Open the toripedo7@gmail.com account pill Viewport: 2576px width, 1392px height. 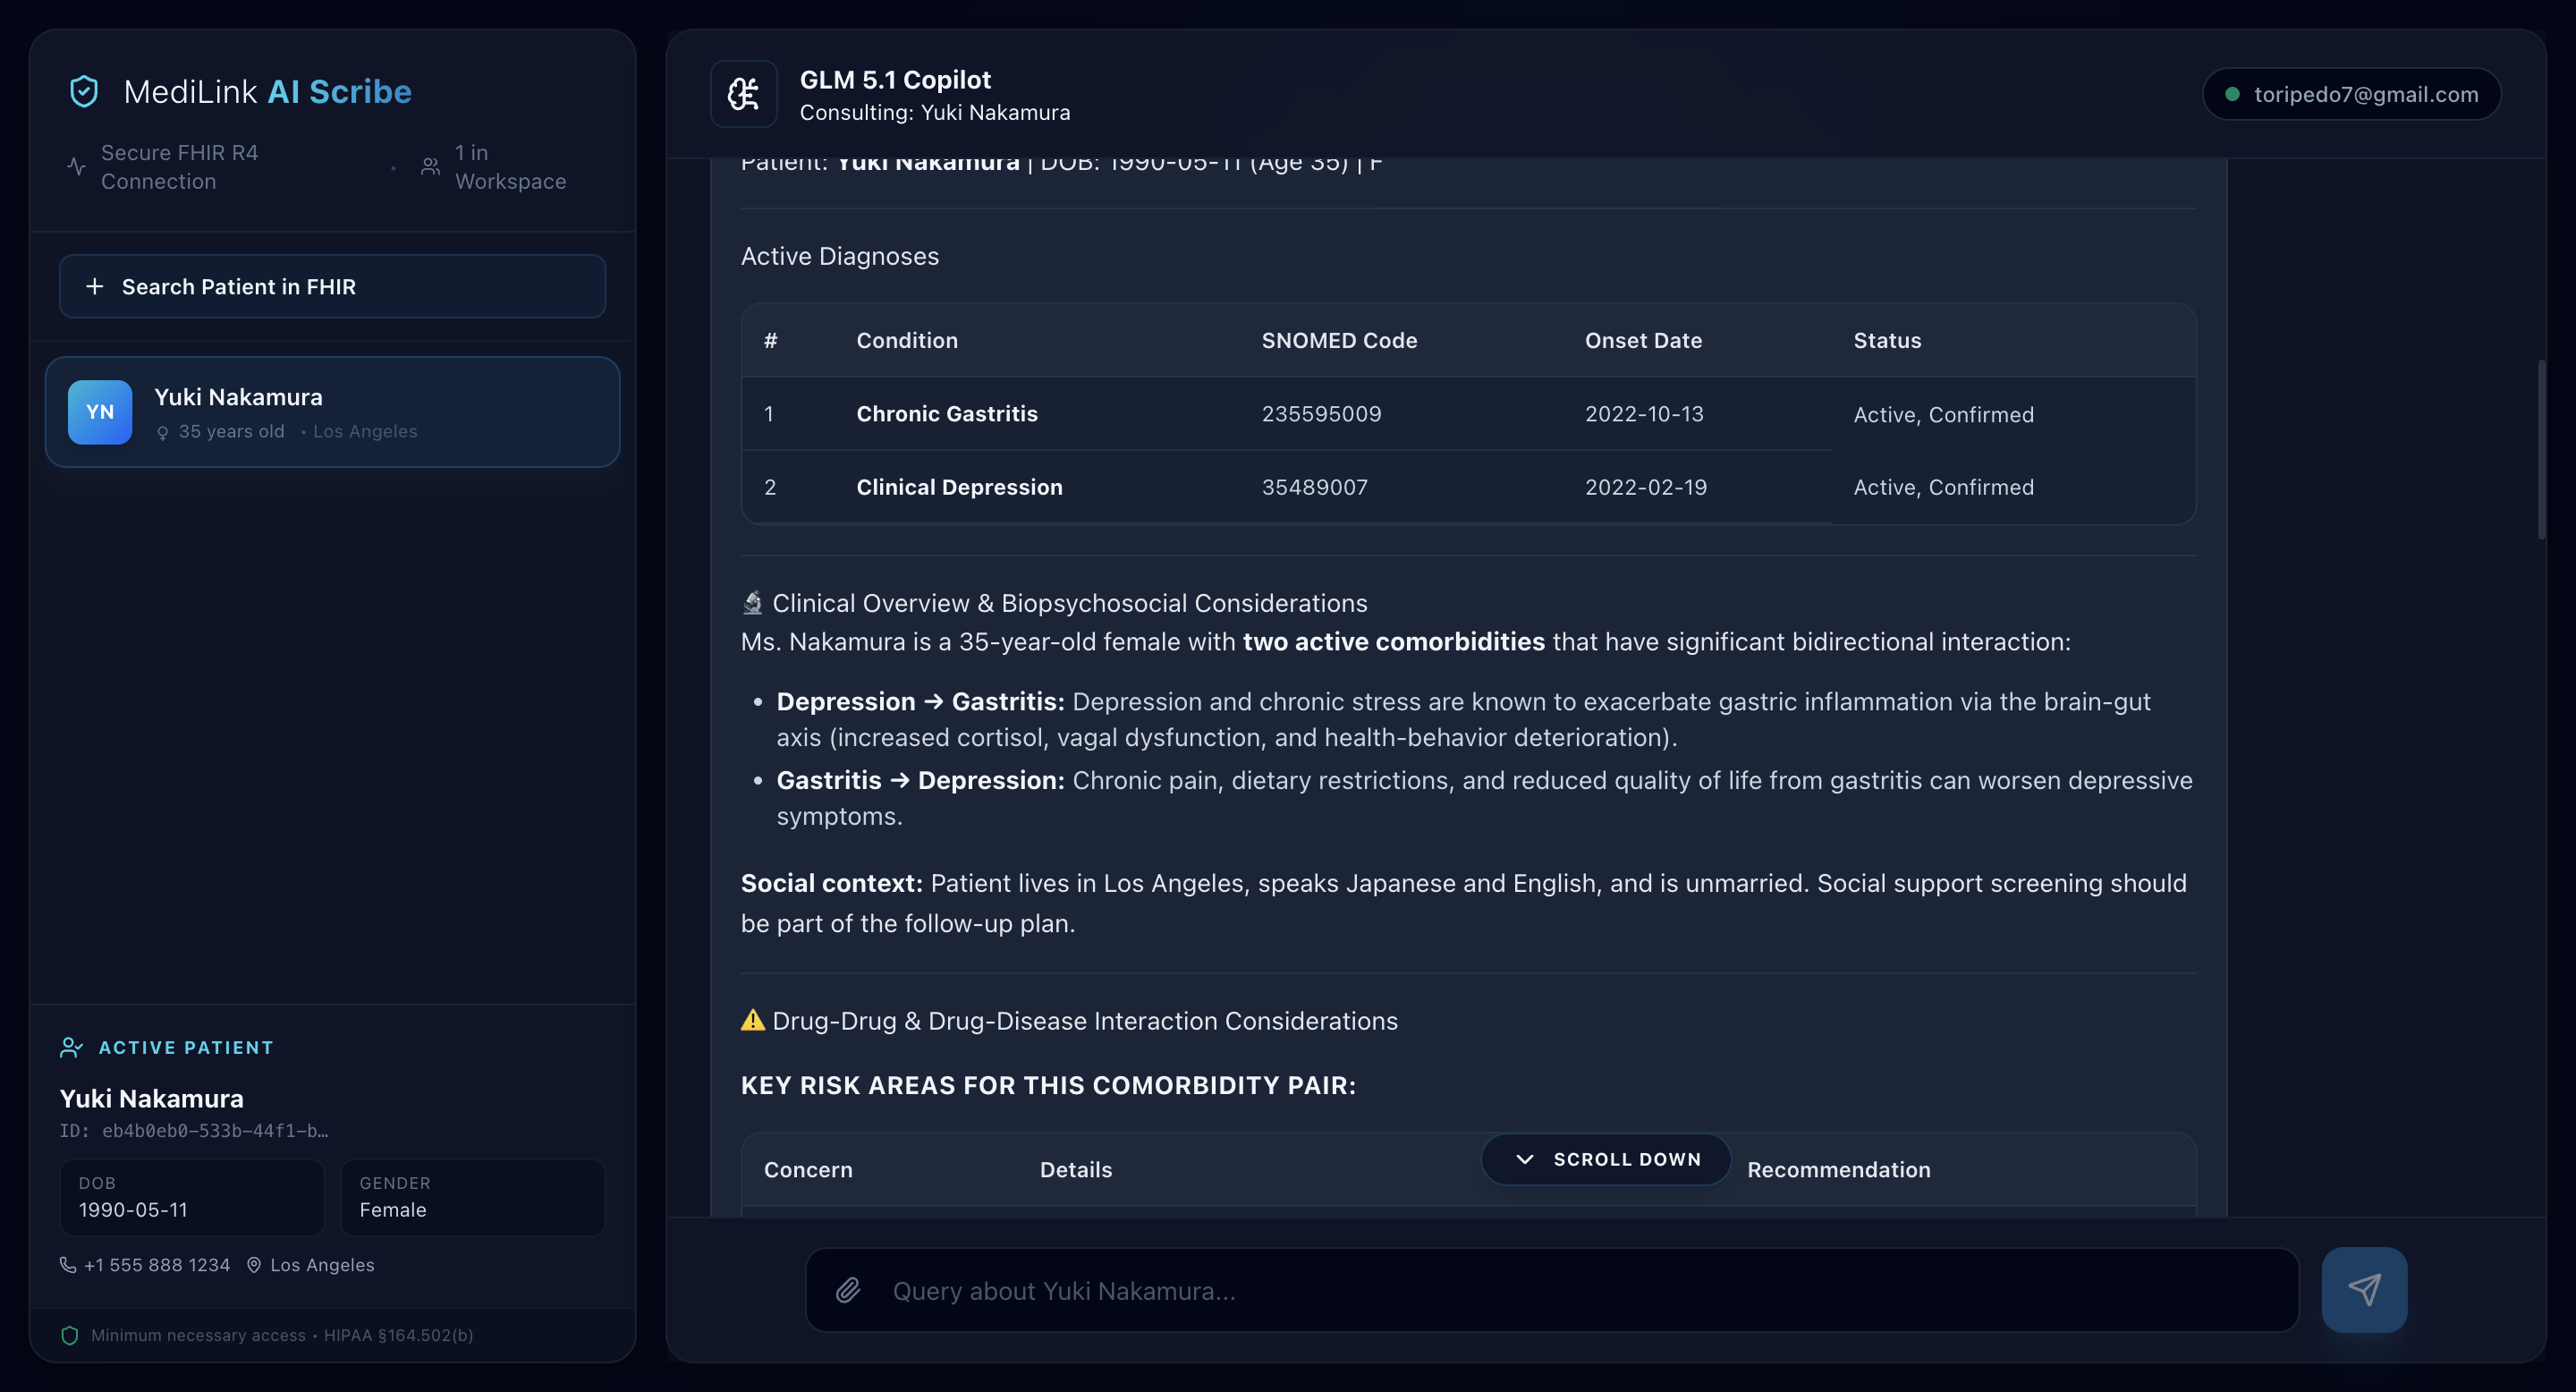(x=2351, y=94)
